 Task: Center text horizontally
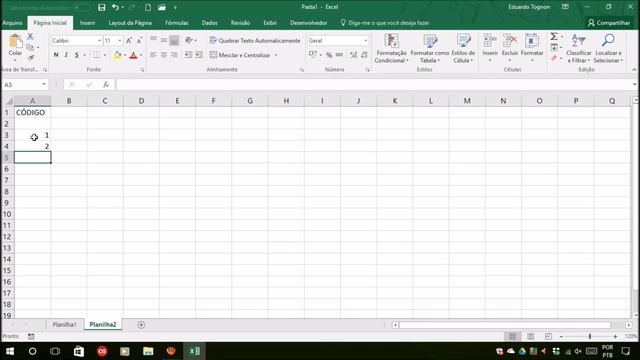(x=164, y=55)
